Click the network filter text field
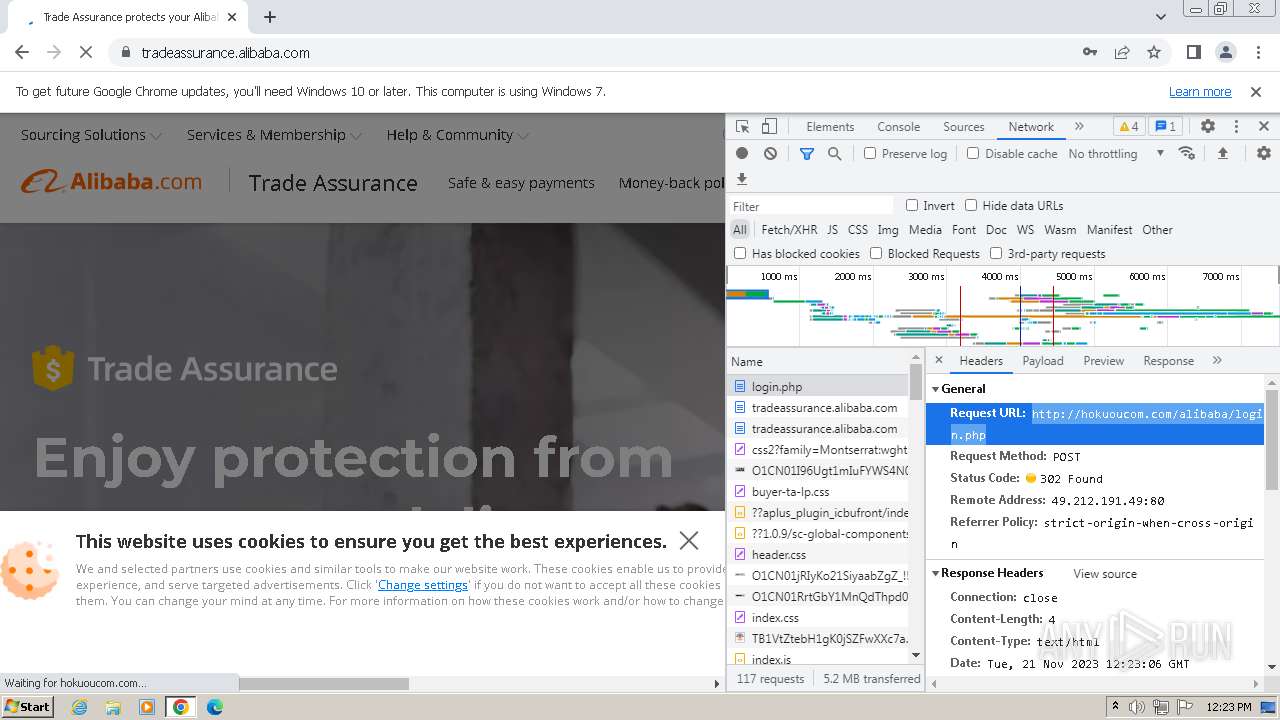The width and height of the screenshot is (1280, 720). click(811, 206)
